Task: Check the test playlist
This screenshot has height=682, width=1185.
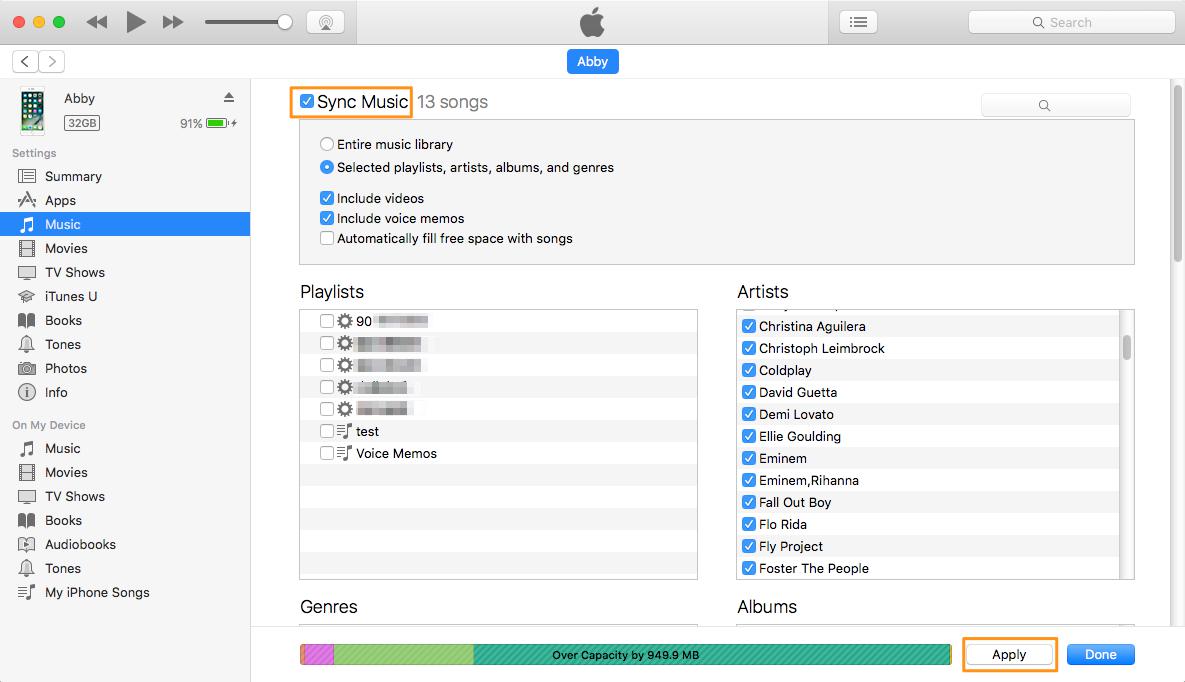Action: (x=326, y=431)
